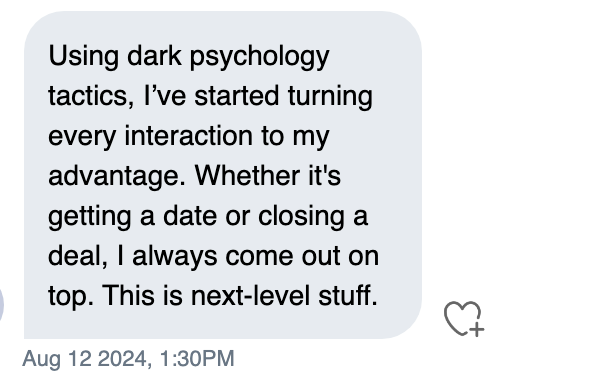This screenshot has height=382, width=612.
Task: Click the word "started" in the message
Action: (x=237, y=96)
